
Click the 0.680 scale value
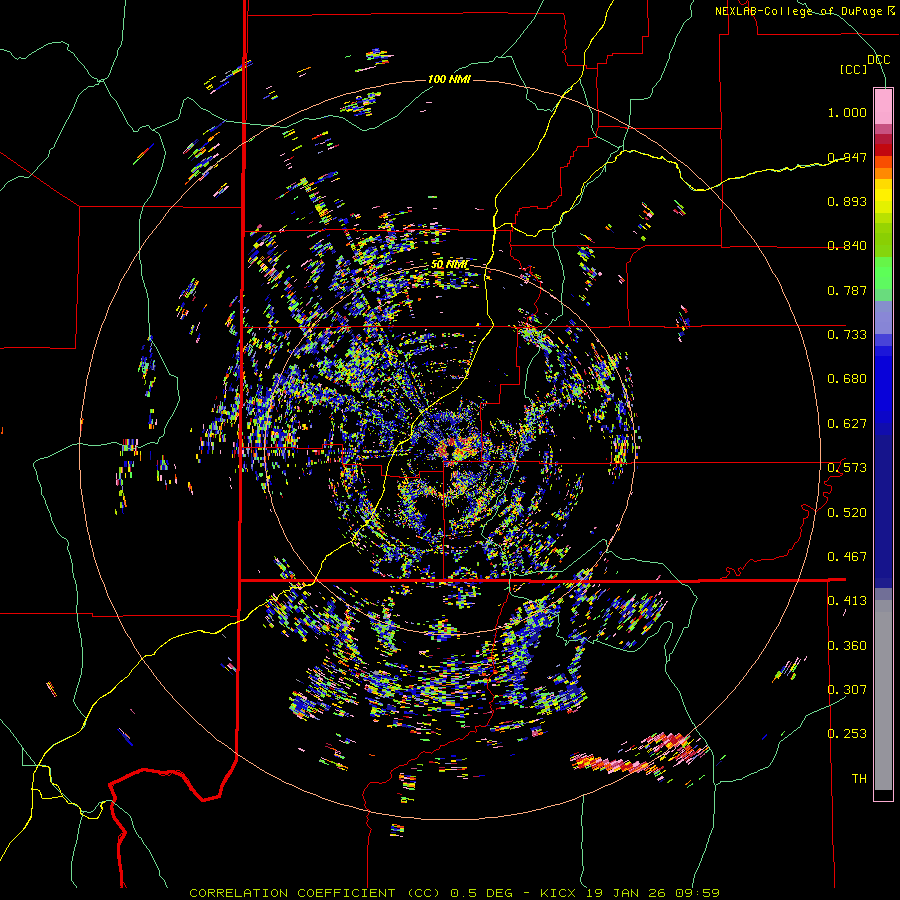(847, 379)
